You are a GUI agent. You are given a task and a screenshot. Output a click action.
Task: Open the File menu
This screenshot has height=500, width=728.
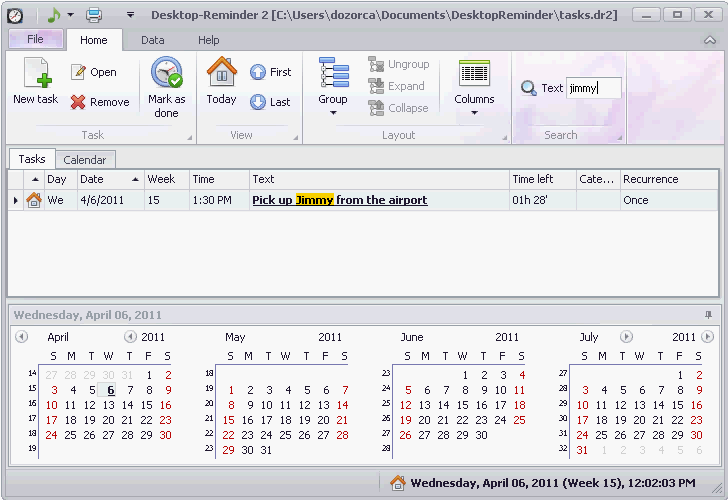click(x=35, y=40)
